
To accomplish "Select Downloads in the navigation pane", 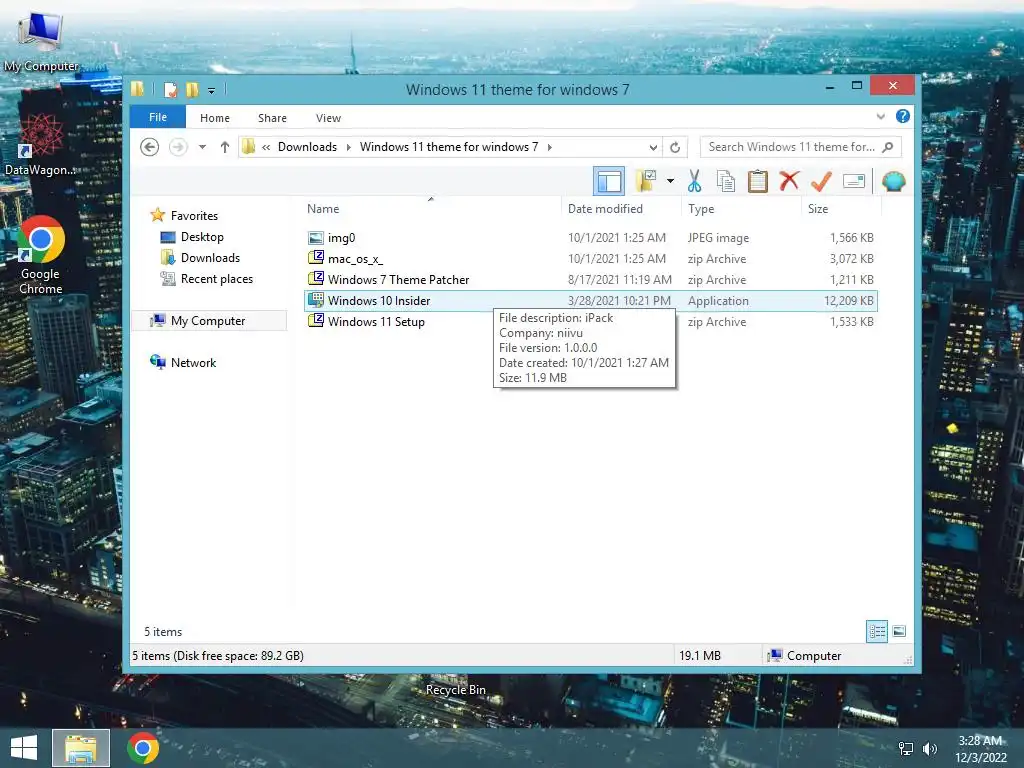I will coord(210,258).
